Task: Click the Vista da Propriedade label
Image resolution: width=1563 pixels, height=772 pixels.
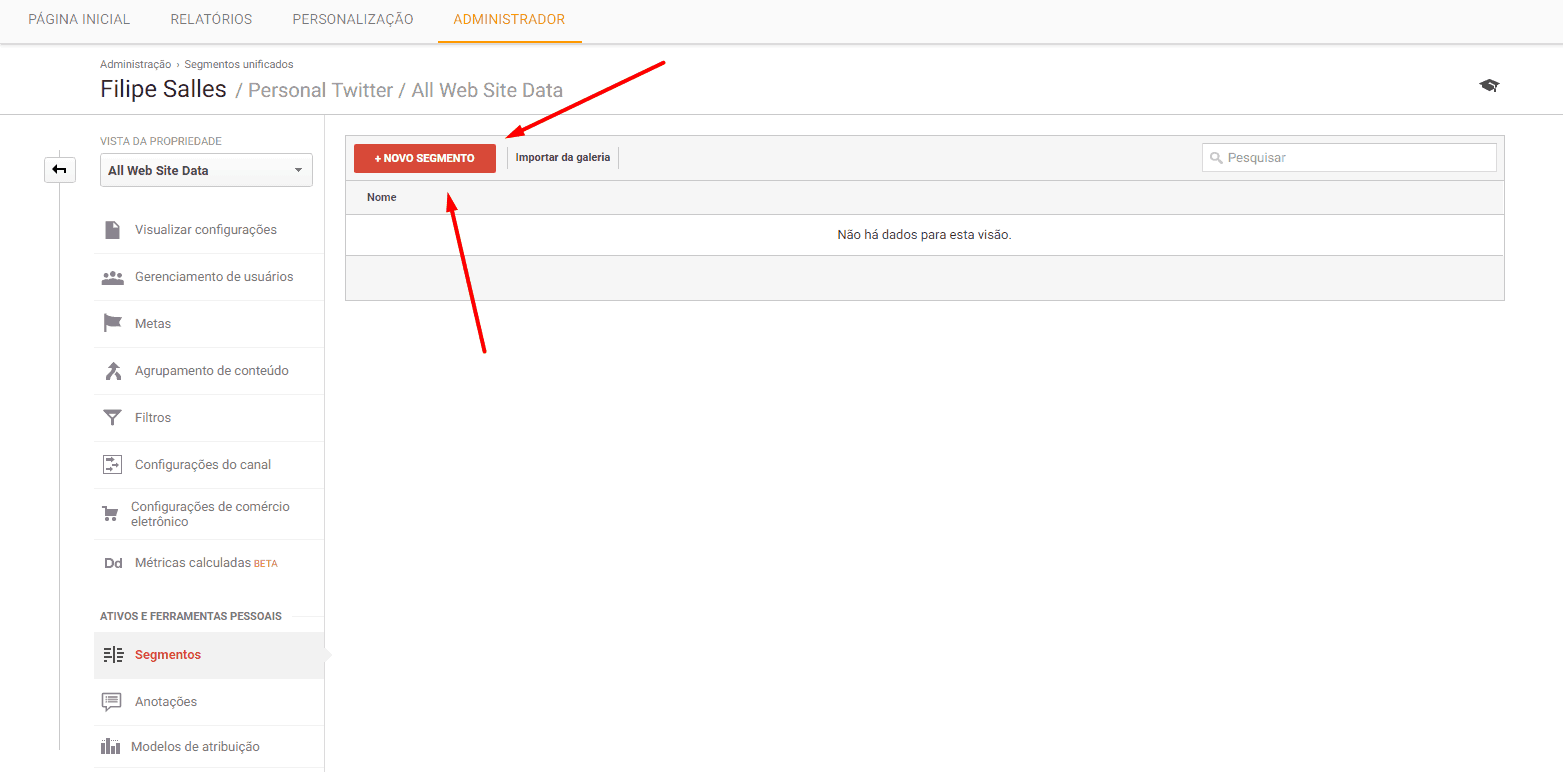Action: (161, 141)
